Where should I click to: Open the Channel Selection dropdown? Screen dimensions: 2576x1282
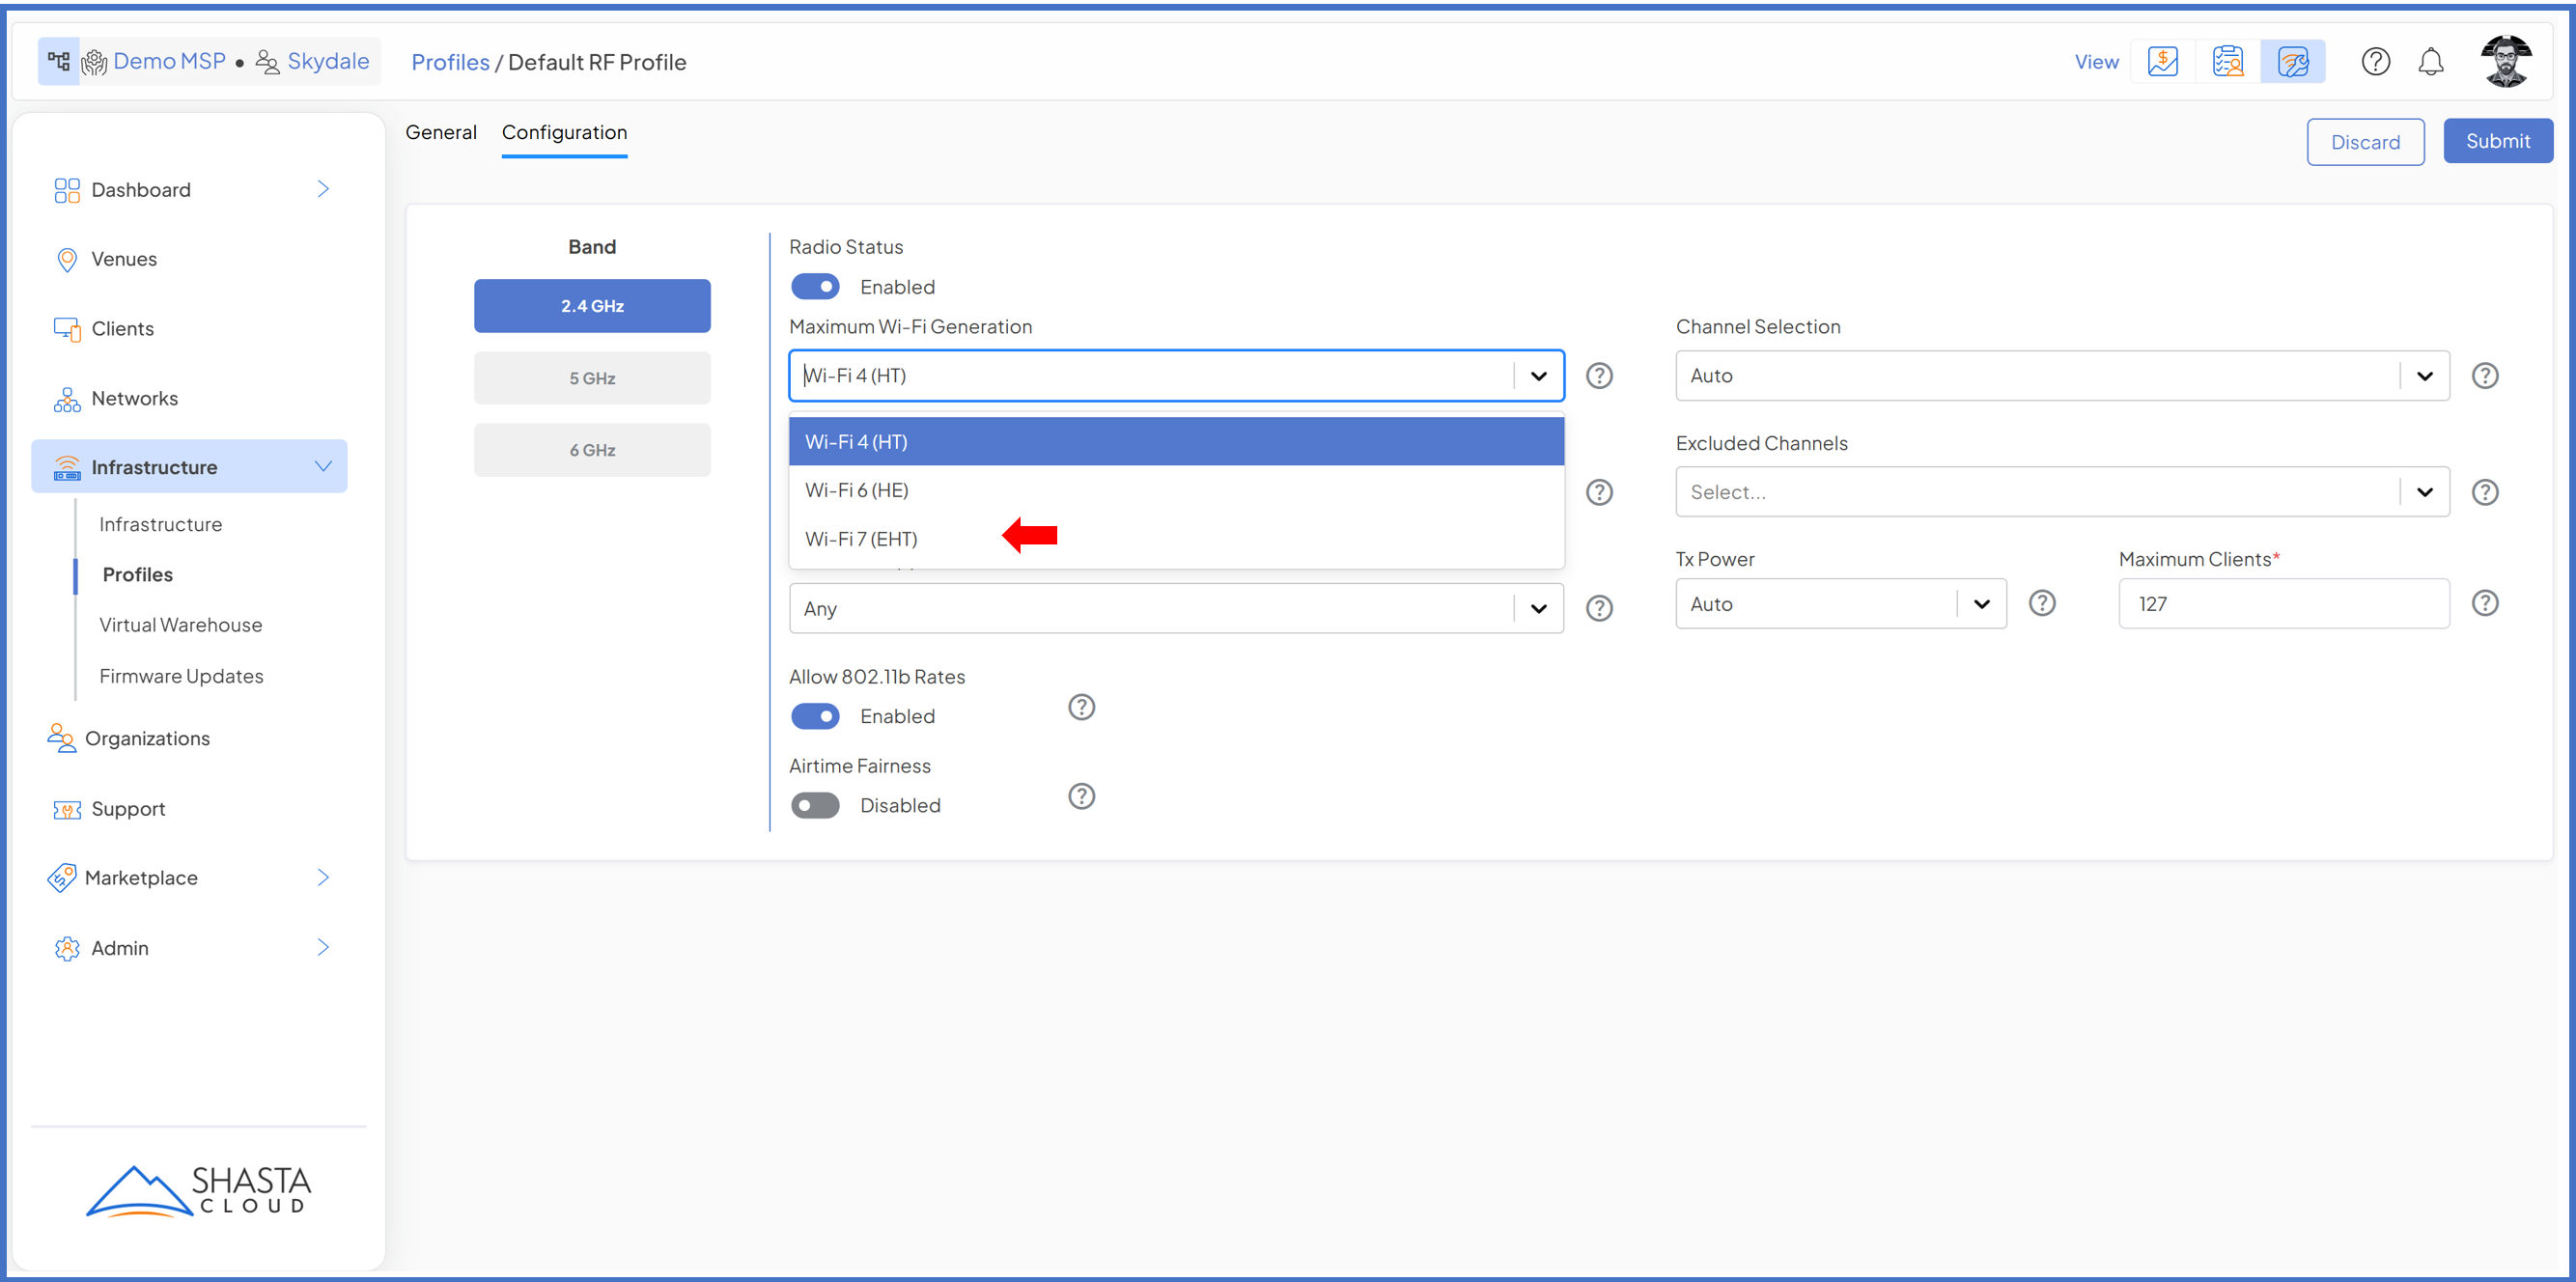(x=2061, y=376)
